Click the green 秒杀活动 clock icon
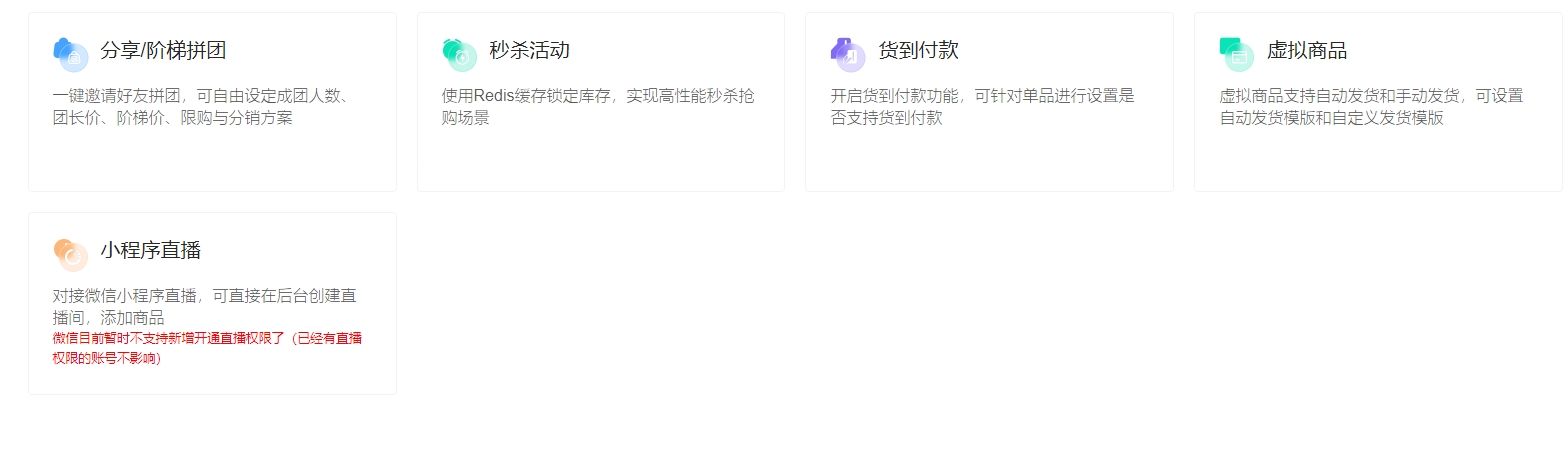 click(x=460, y=54)
